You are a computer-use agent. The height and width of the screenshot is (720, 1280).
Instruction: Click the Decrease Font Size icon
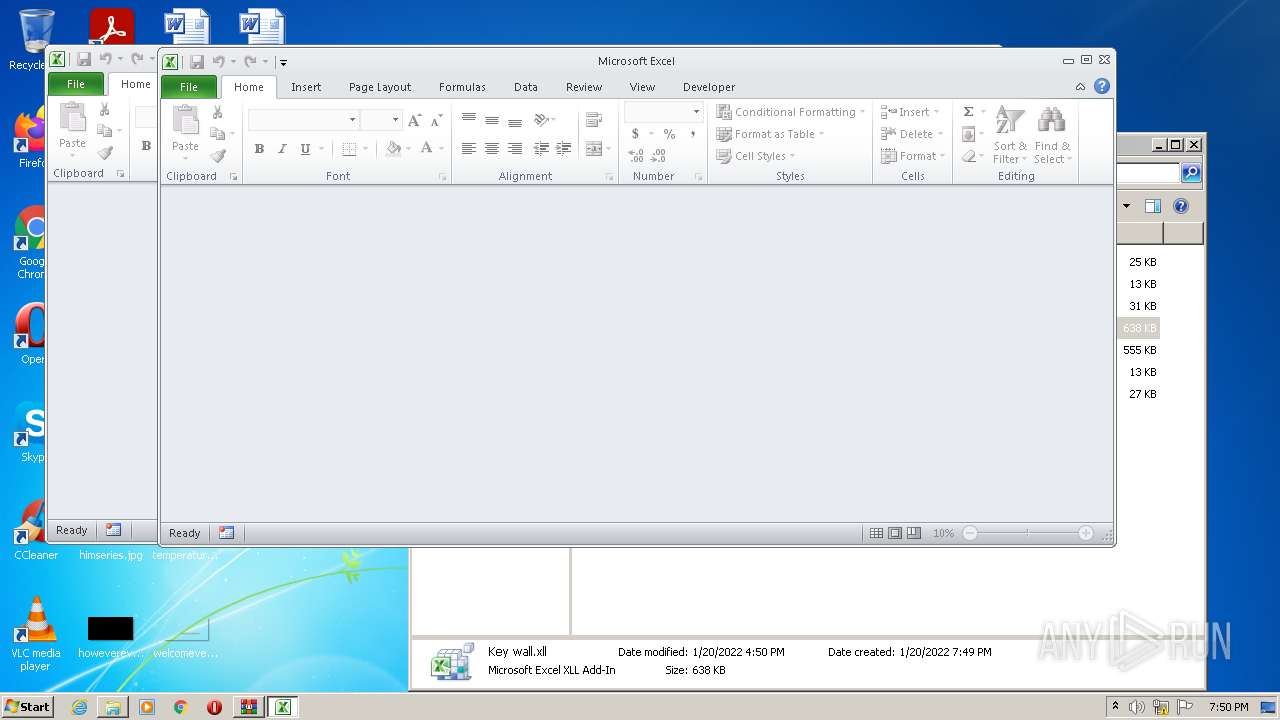[x=436, y=120]
